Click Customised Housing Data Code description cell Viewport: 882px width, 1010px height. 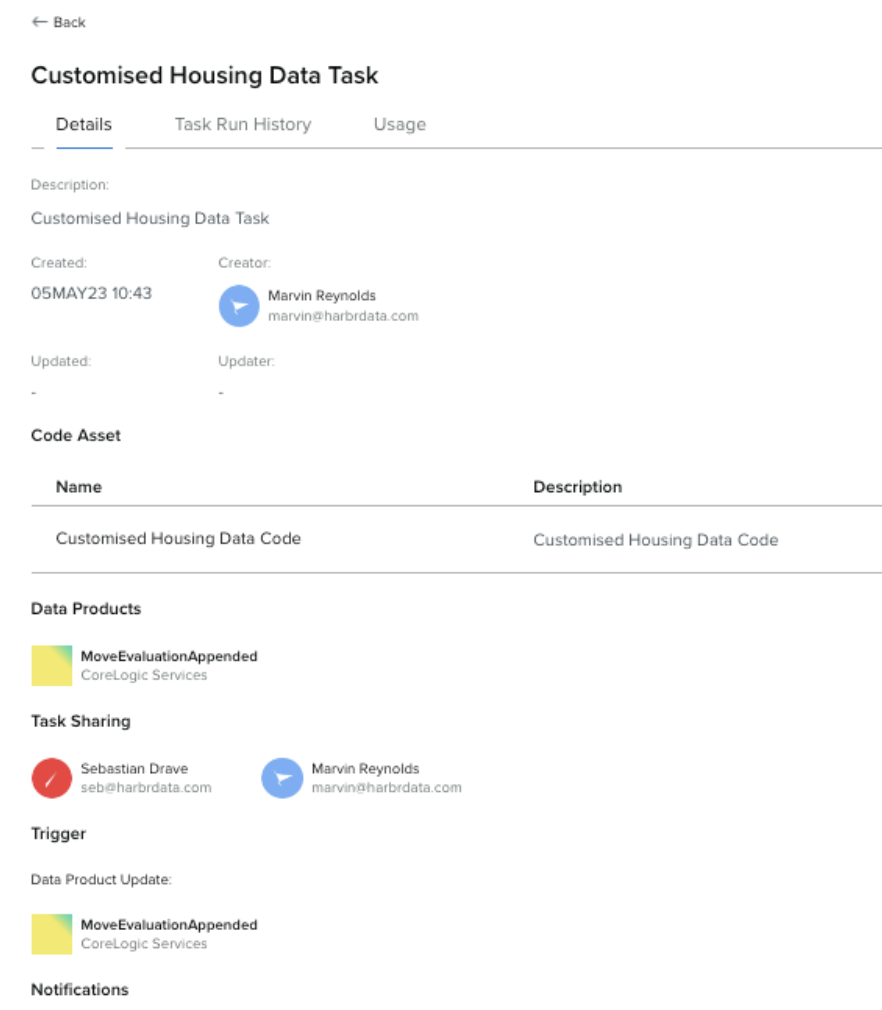(655, 540)
